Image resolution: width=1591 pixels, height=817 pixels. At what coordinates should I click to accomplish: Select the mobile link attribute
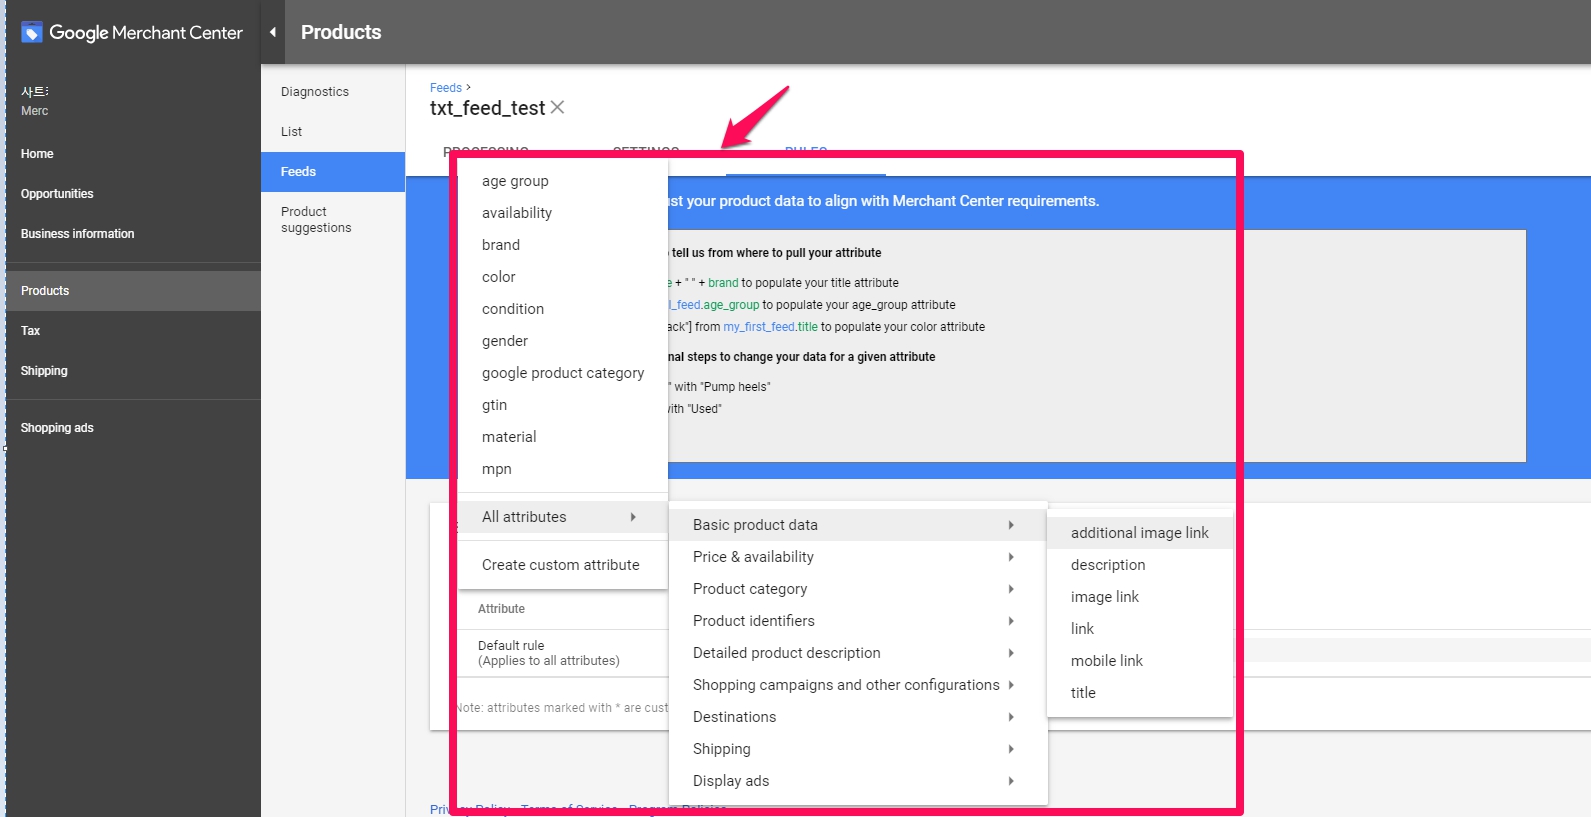pyautogui.click(x=1106, y=661)
